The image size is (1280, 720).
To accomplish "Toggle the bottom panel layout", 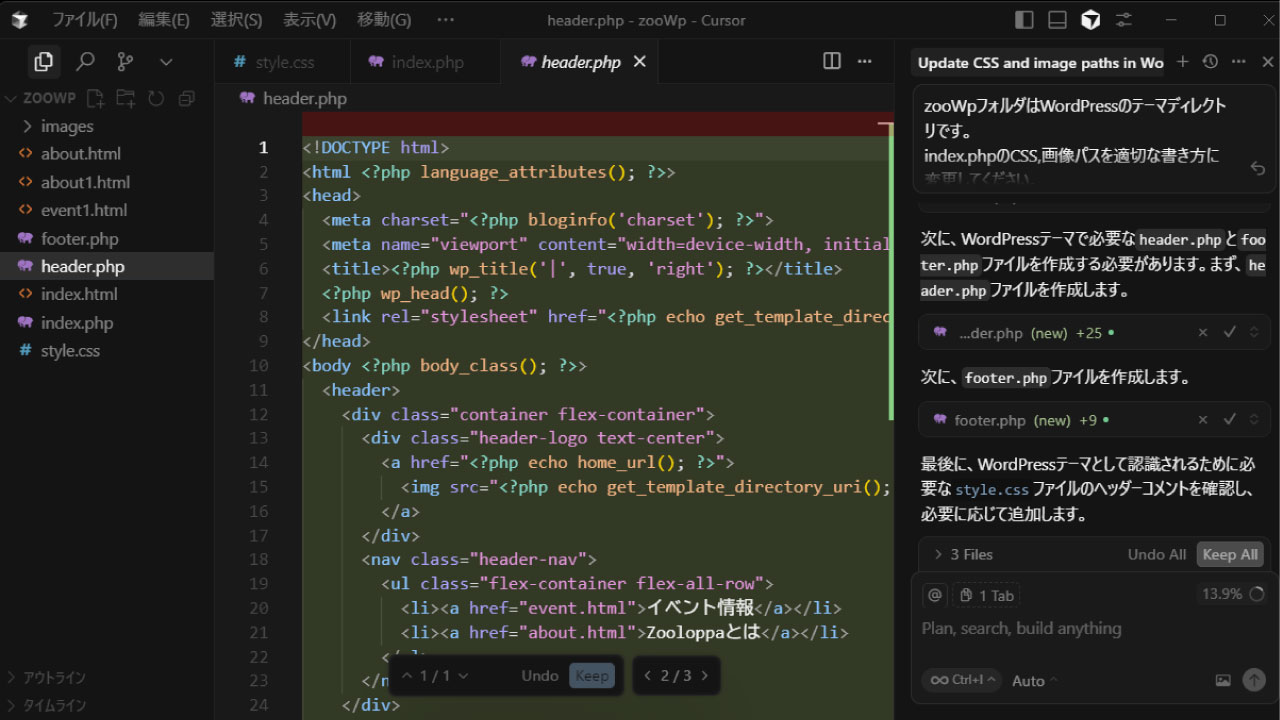I will click(x=1057, y=20).
